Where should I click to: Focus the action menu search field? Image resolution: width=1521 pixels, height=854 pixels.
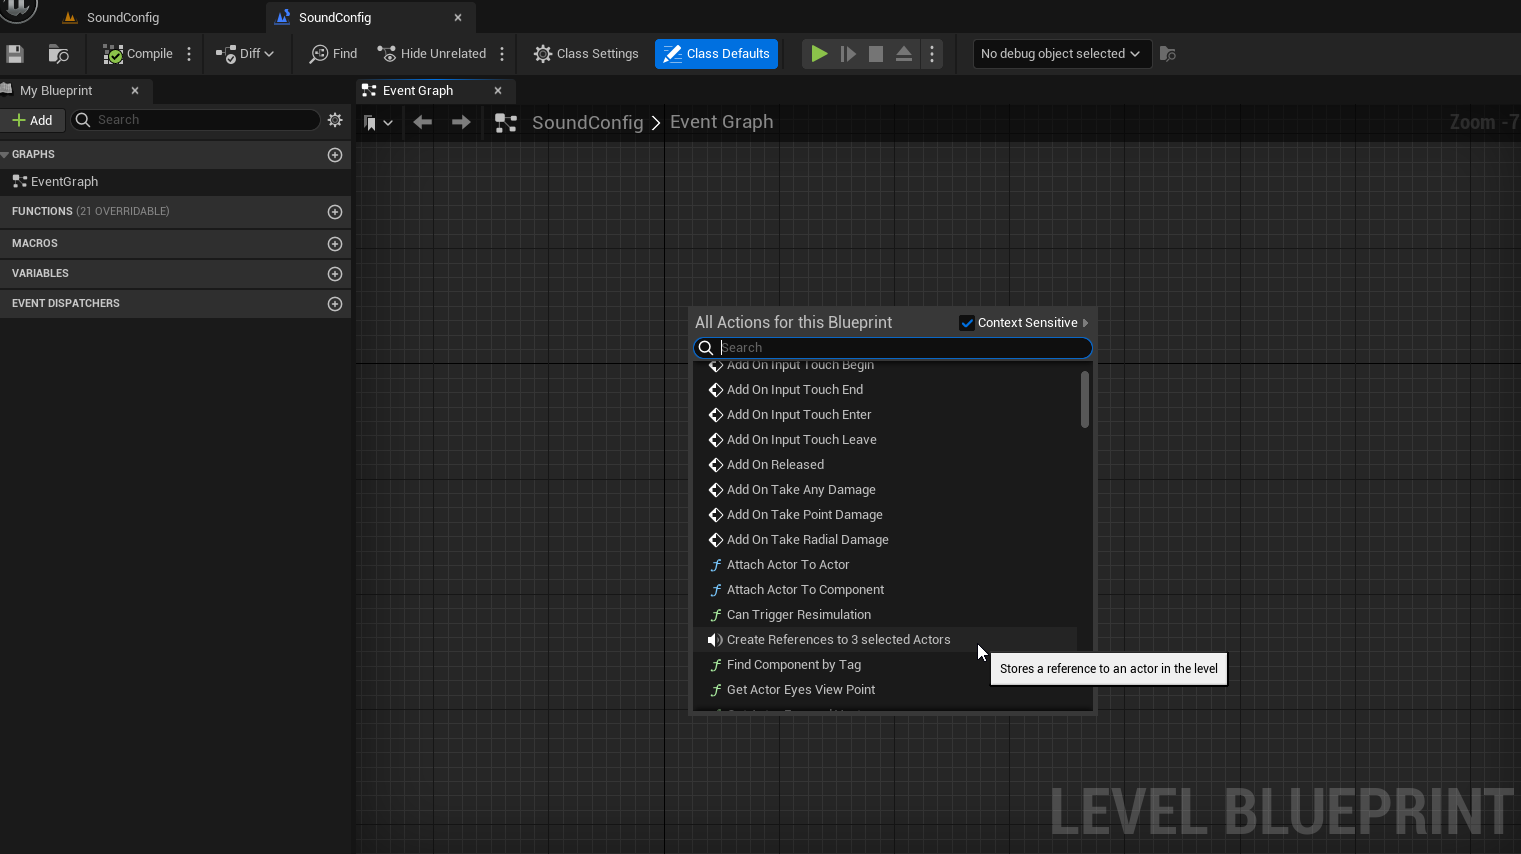[893, 348]
